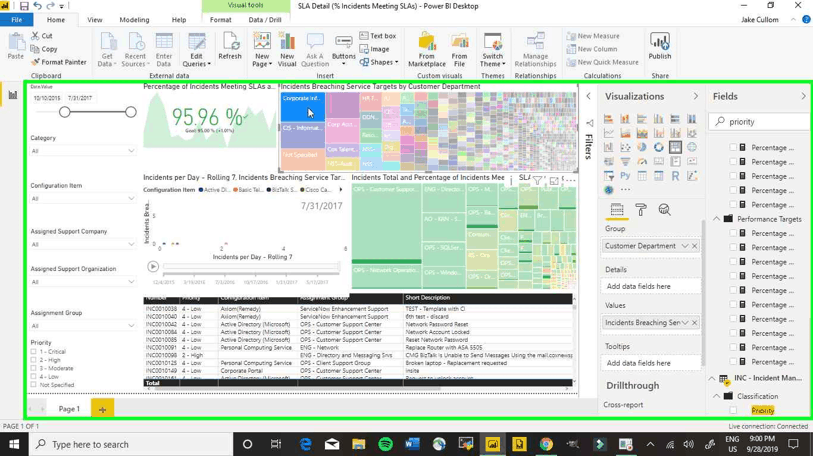Click the play axis Play button
This screenshot has height=457, width=815.
[153, 267]
